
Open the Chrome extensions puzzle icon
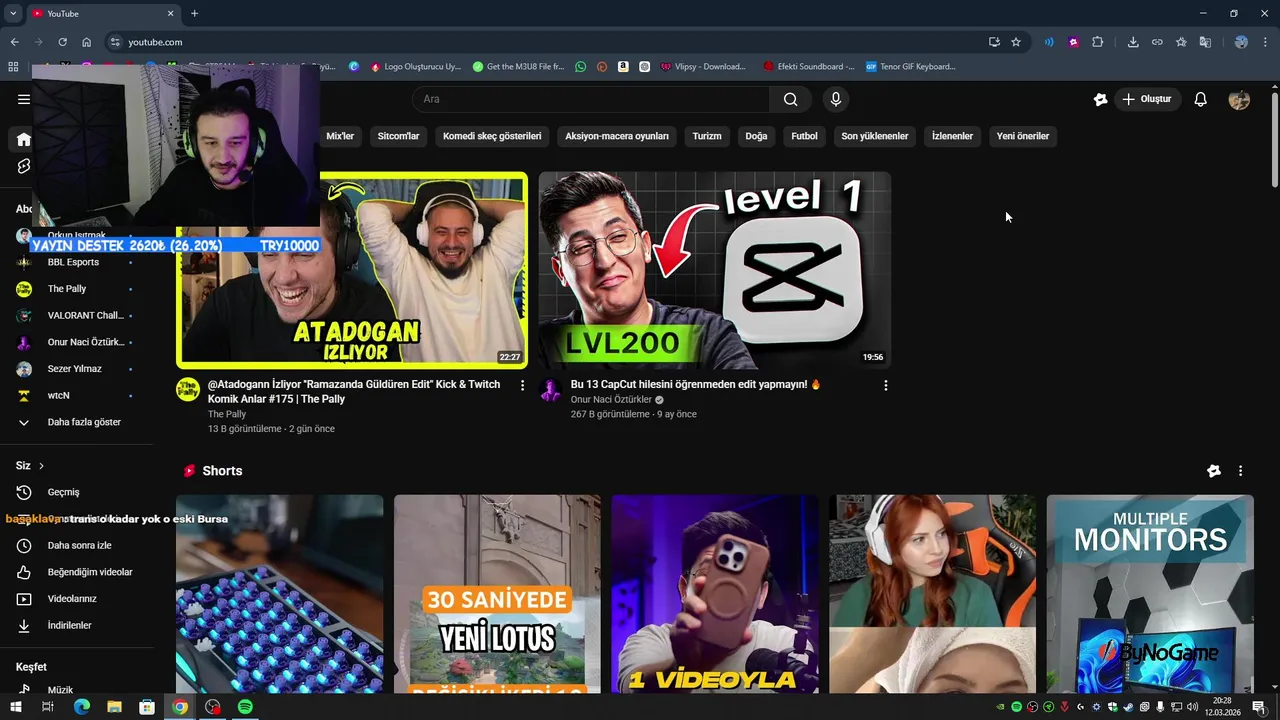pos(1098,42)
